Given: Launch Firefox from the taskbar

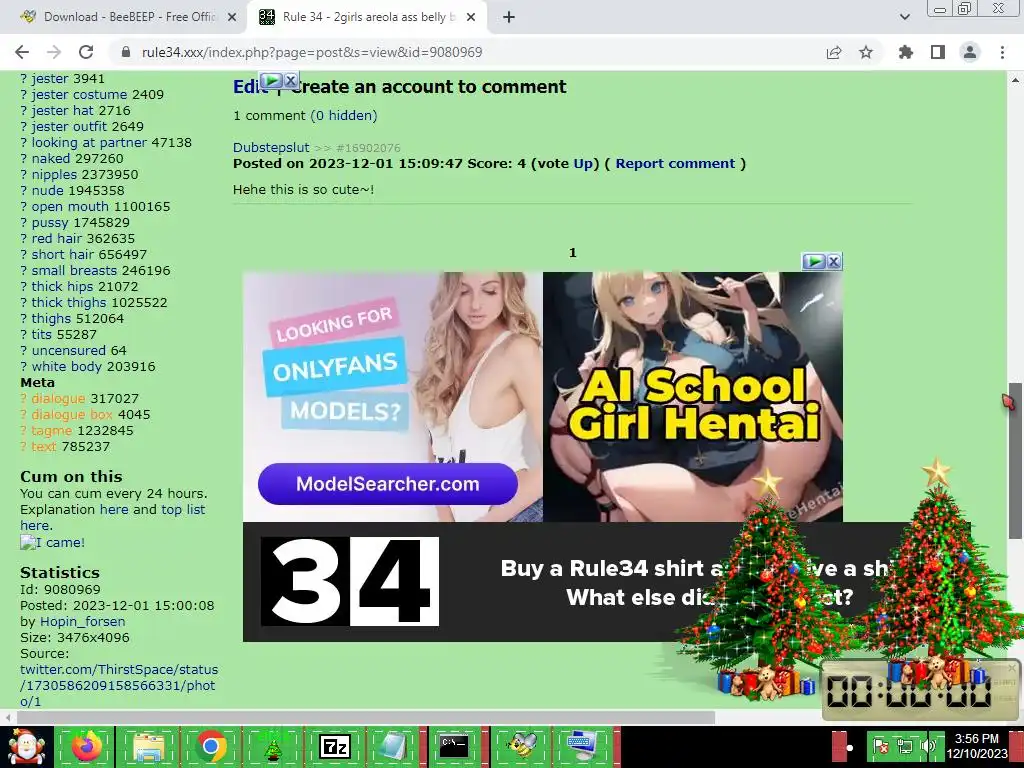Looking at the screenshot, I should (86, 746).
